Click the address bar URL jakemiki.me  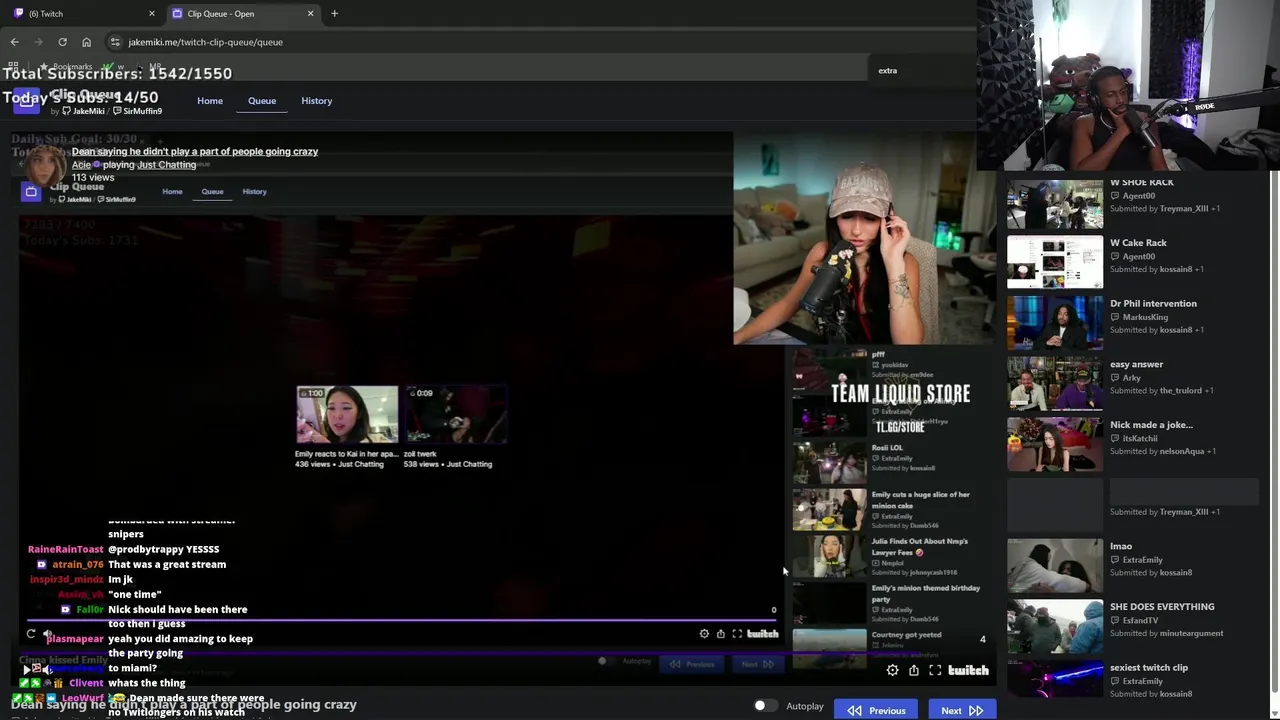pos(205,42)
